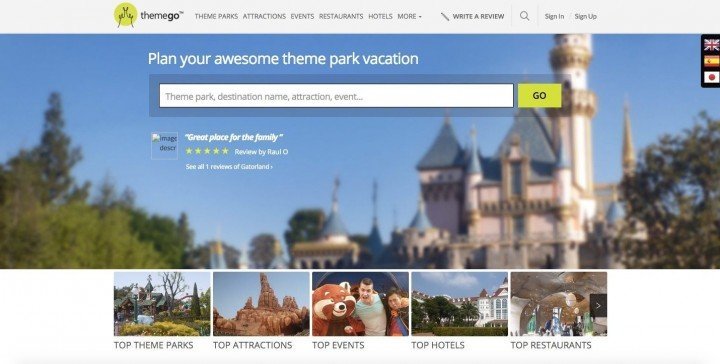Viewport: 720px width, 364px height.
Task: Open the Theme Parks menu item
Action: point(216,17)
